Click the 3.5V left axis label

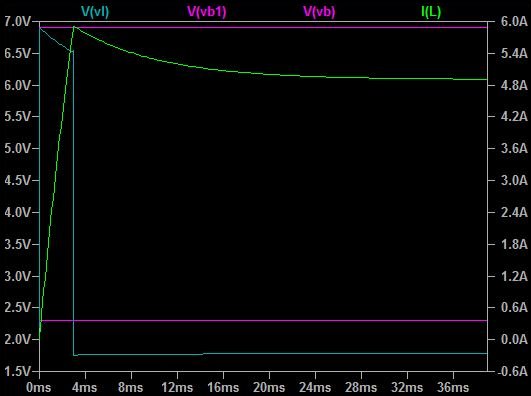pos(17,244)
